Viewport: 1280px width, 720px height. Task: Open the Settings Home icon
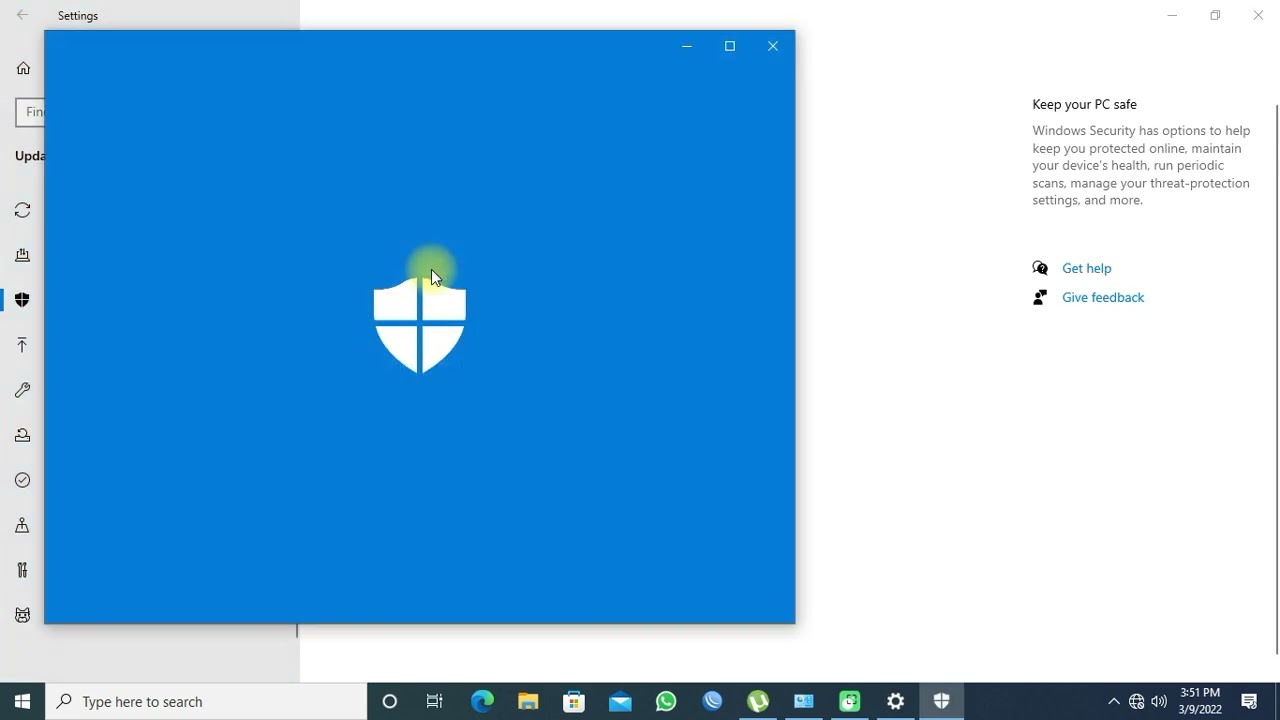pos(23,68)
